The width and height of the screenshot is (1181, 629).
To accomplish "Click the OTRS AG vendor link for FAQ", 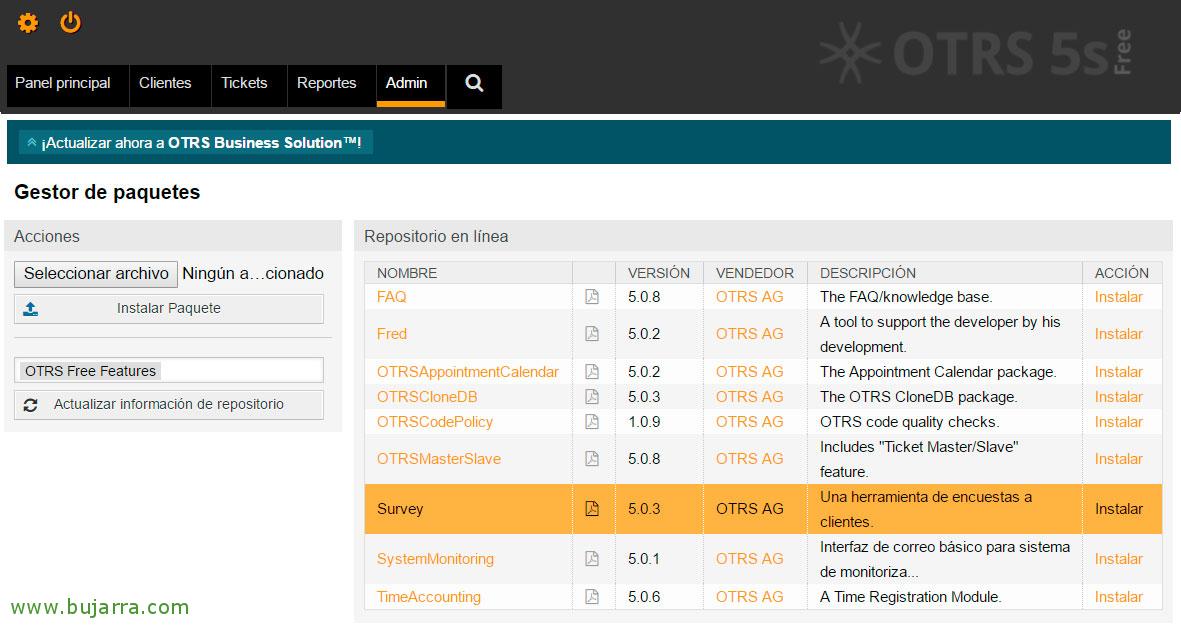I will pos(749,297).
